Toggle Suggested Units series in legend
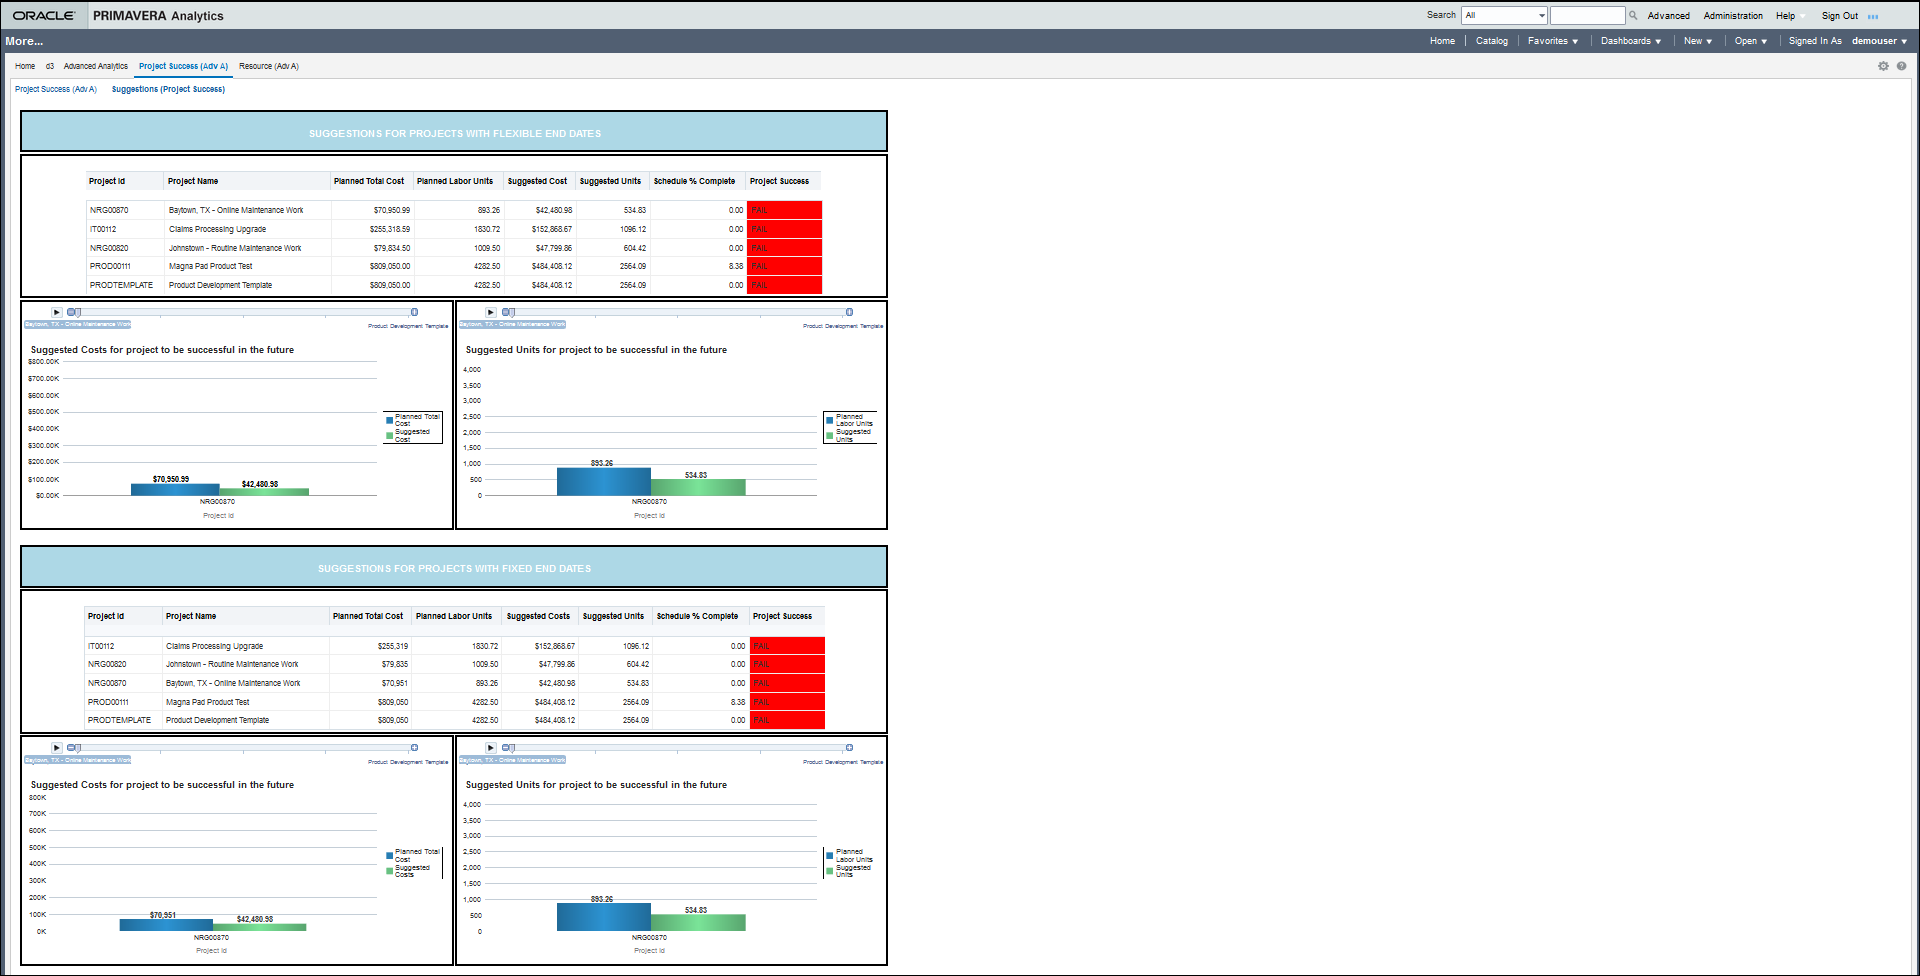1920x976 pixels. pyautogui.click(x=850, y=434)
